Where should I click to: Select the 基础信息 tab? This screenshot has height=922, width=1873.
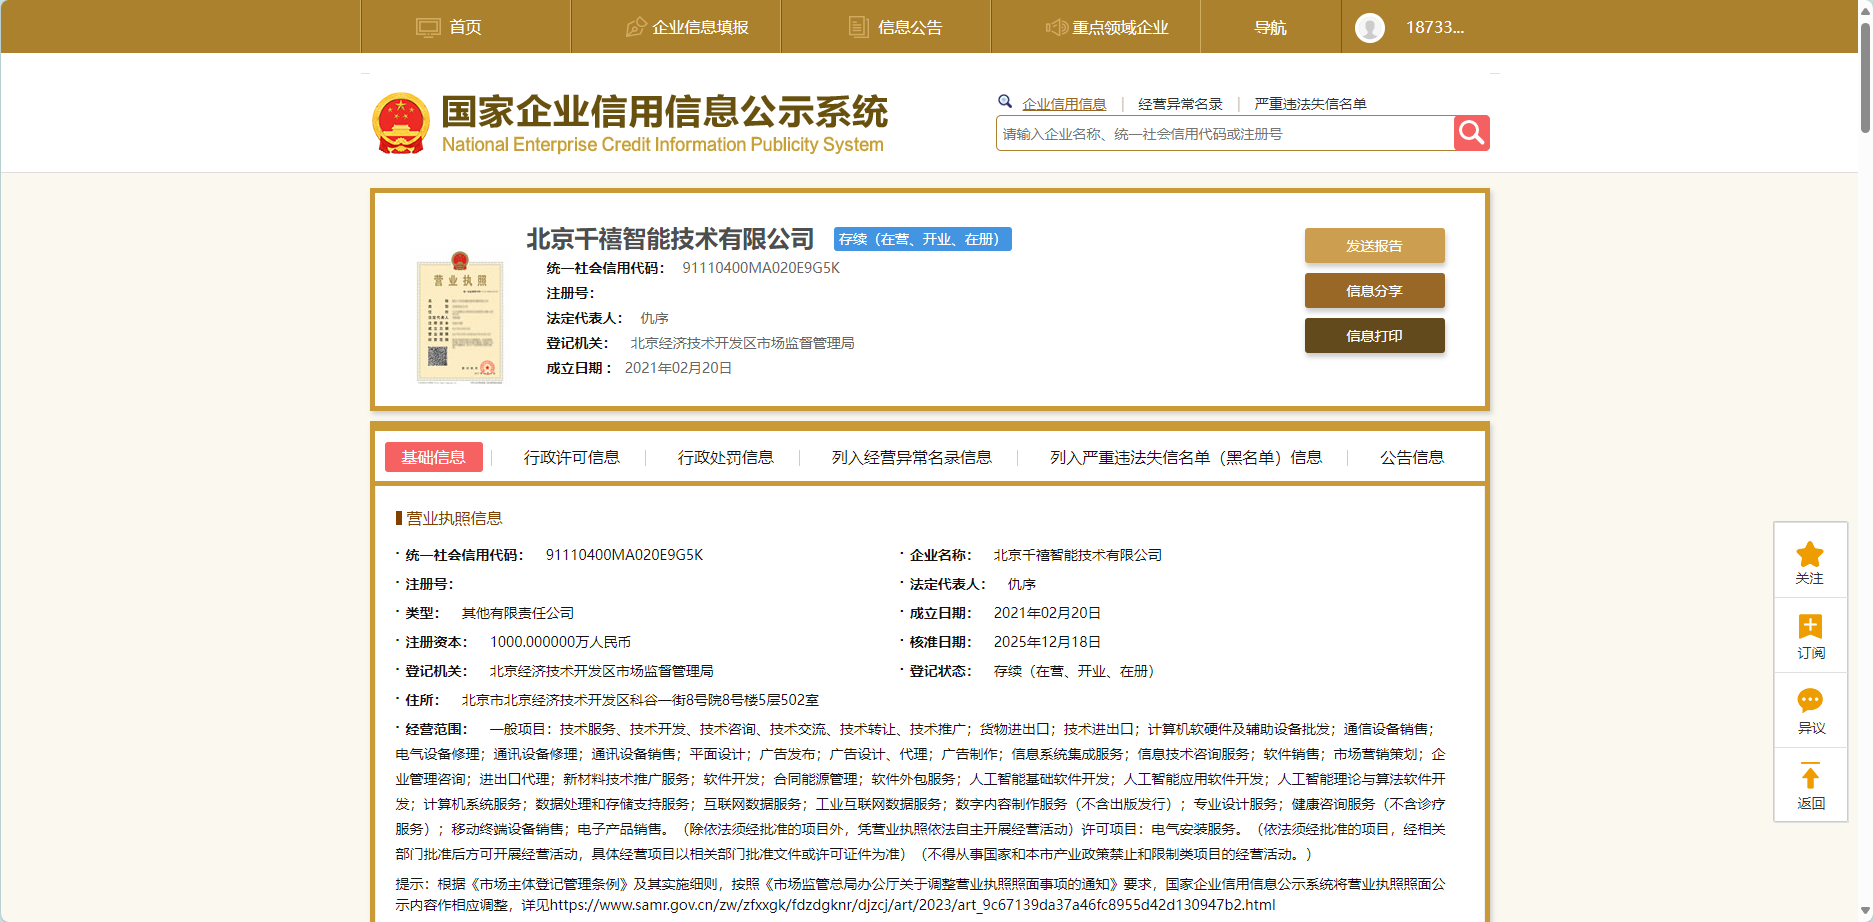coord(434,457)
